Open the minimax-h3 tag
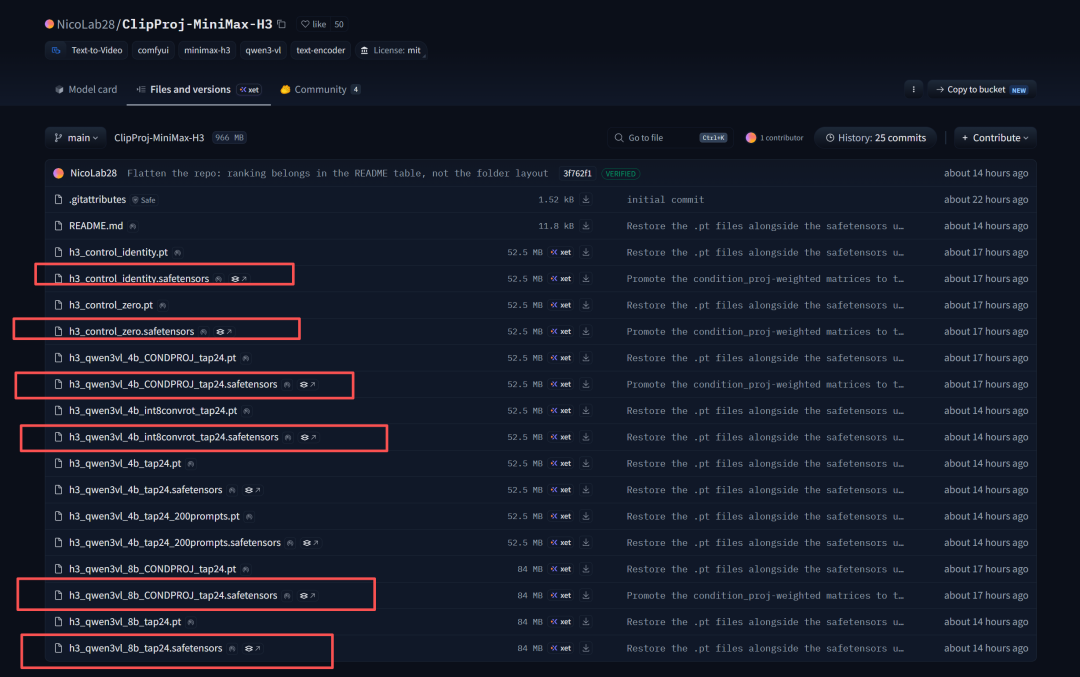Screen dimensions: 1080x677 [x=207, y=50]
